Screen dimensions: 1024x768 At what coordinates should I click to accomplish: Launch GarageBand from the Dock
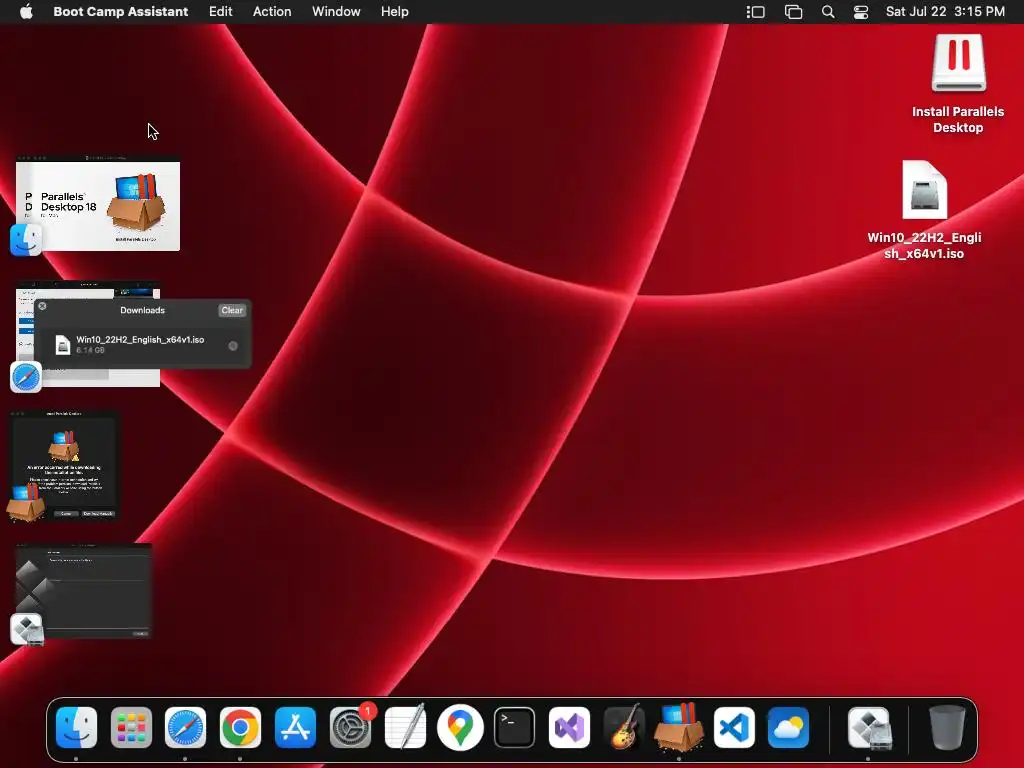[624, 727]
